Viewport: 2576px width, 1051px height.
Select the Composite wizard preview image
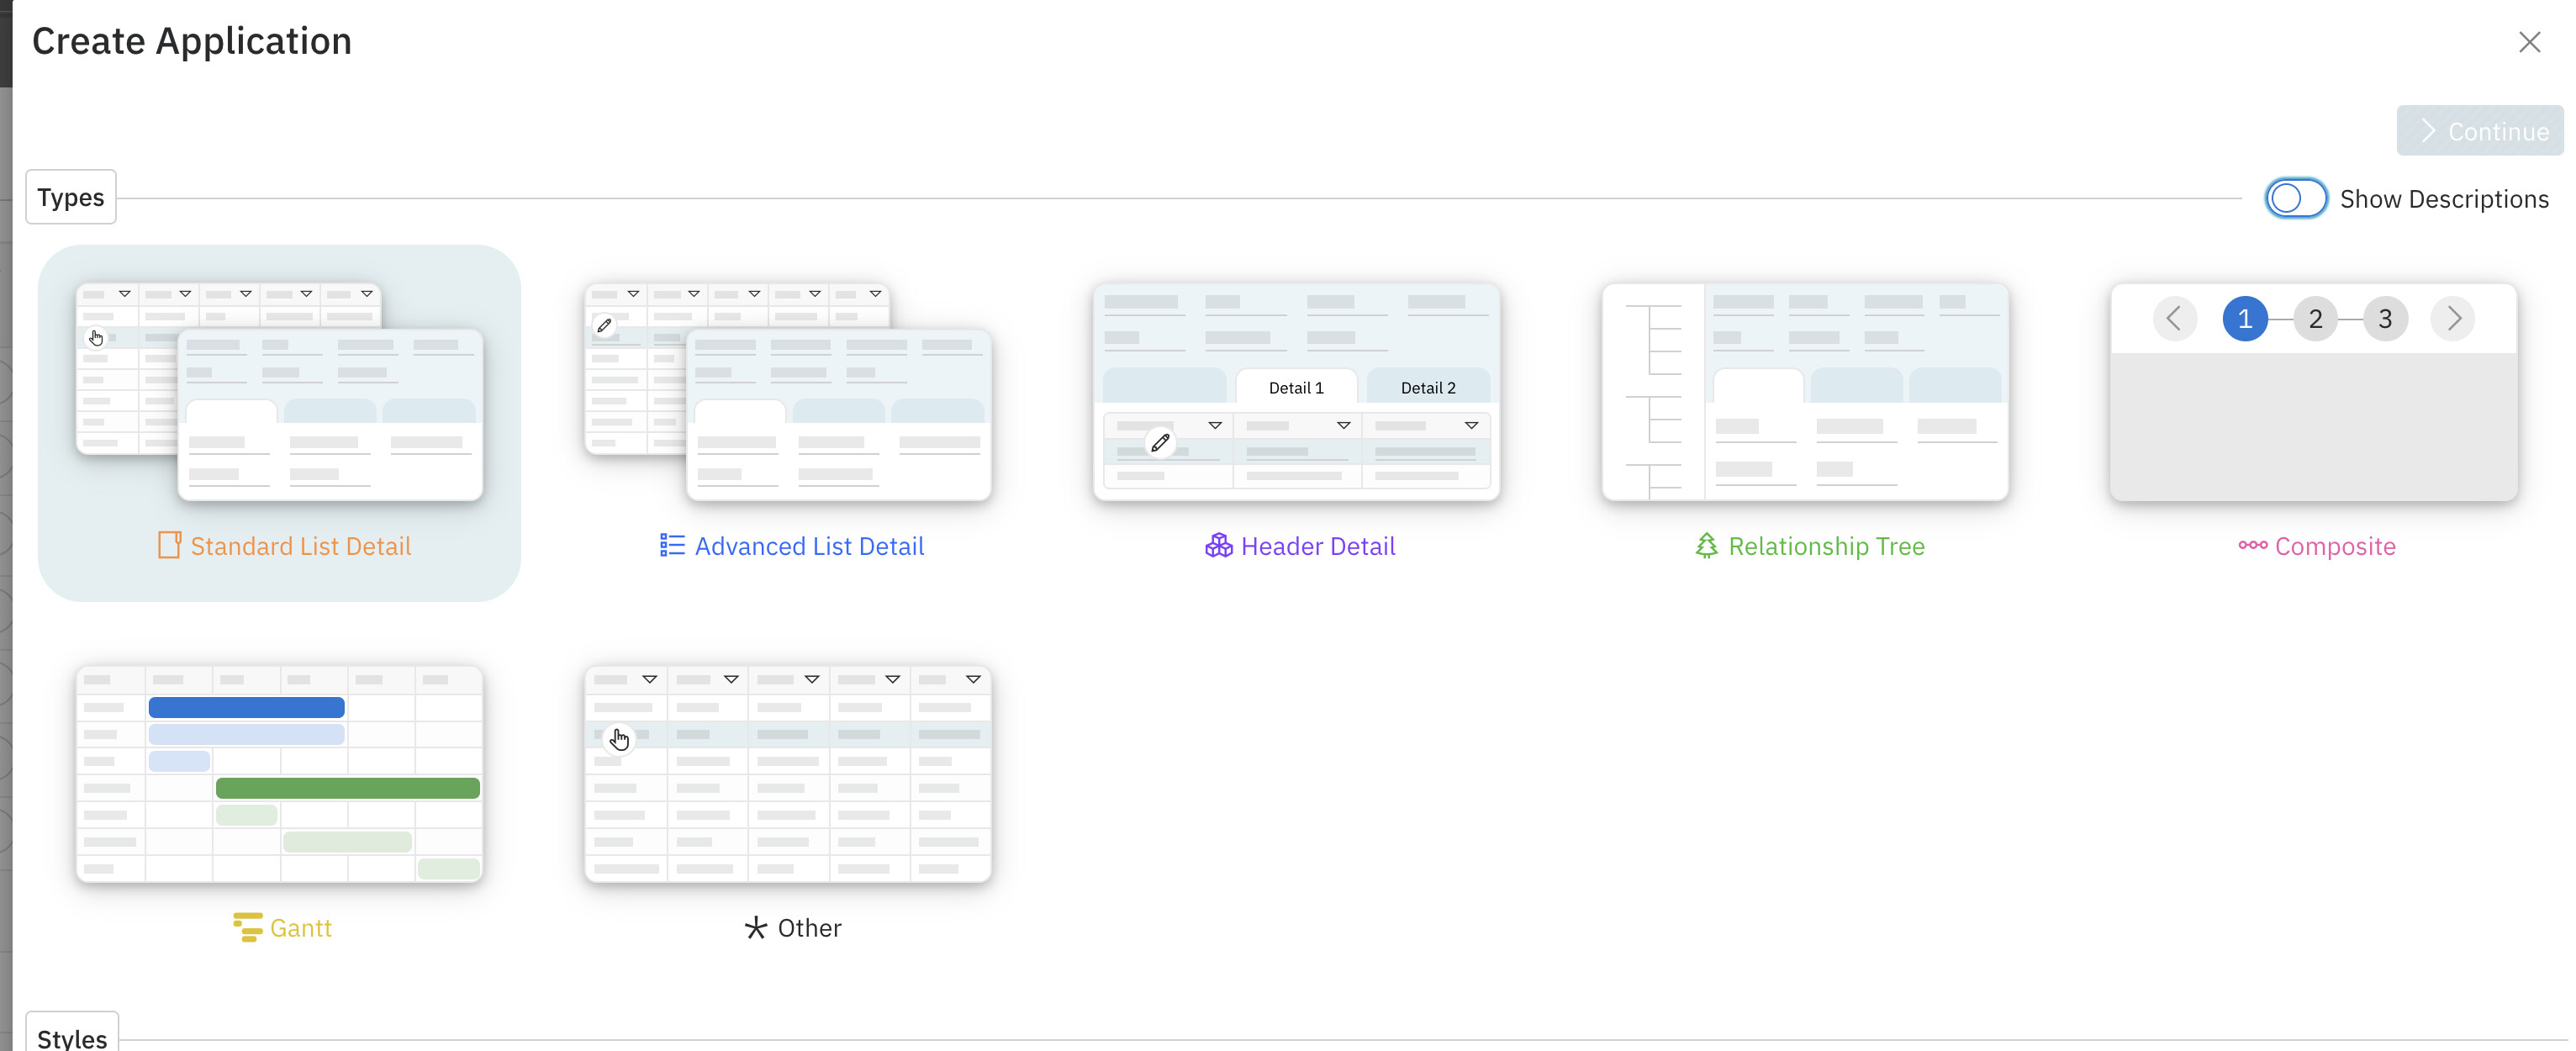coord(2313,392)
